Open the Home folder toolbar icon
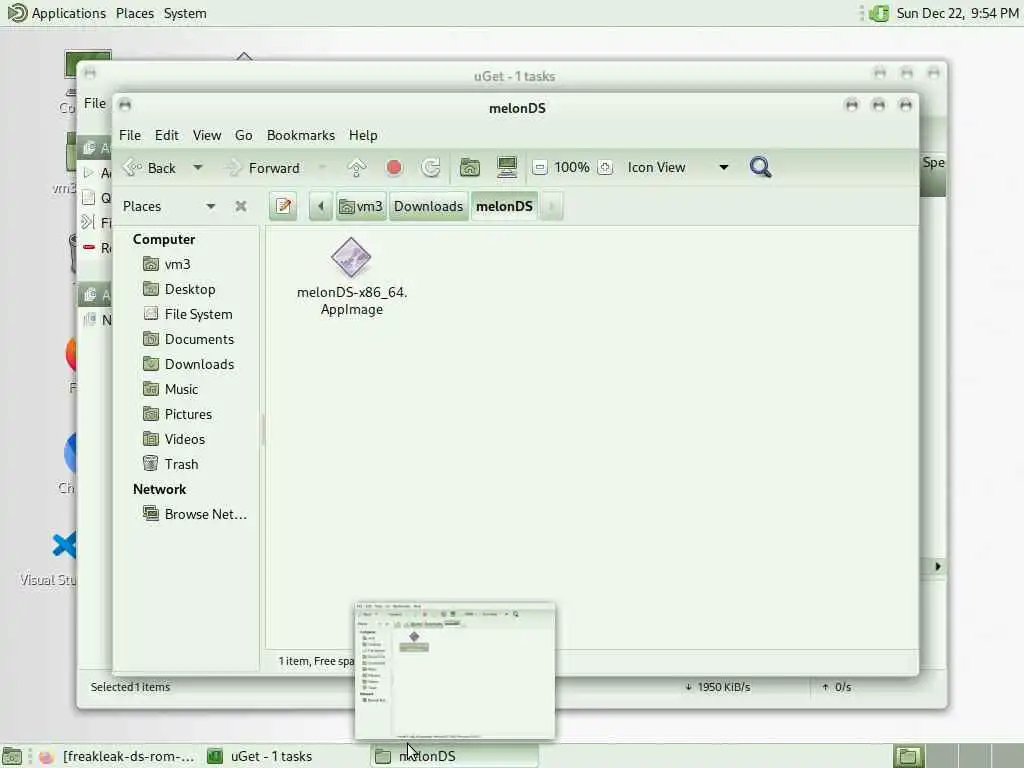The image size is (1024, 768). (470, 168)
